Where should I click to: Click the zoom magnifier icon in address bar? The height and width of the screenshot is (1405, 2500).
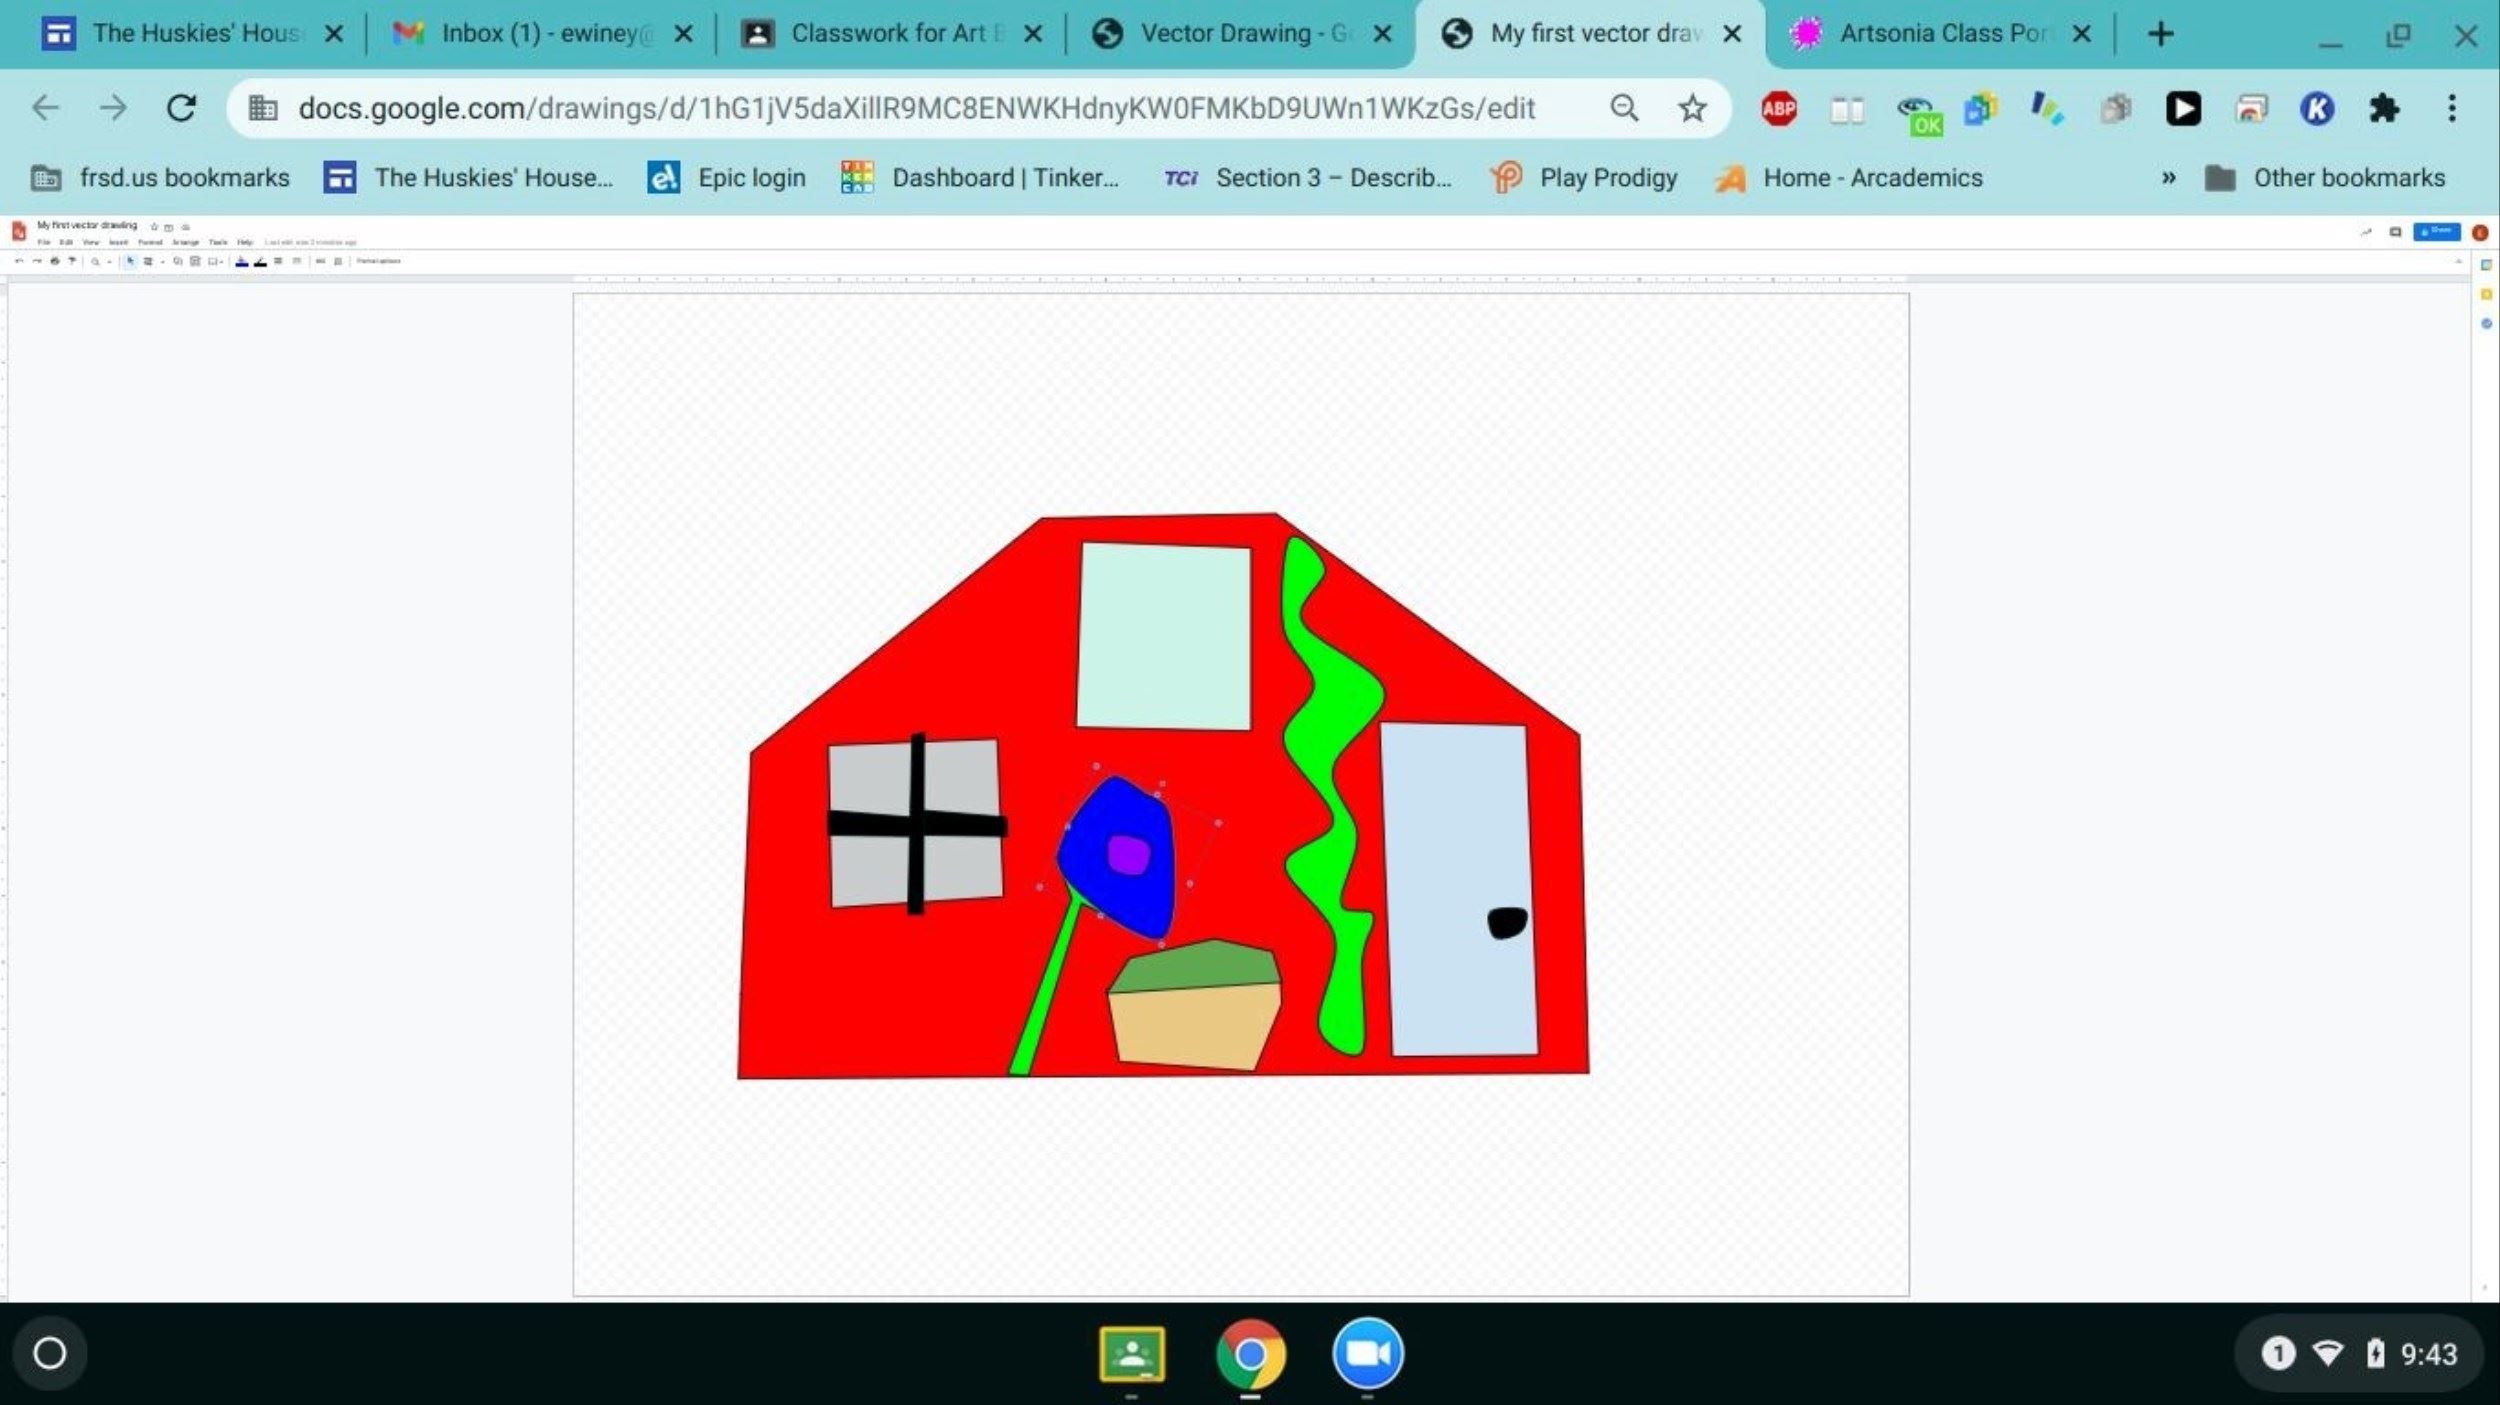[x=1624, y=108]
